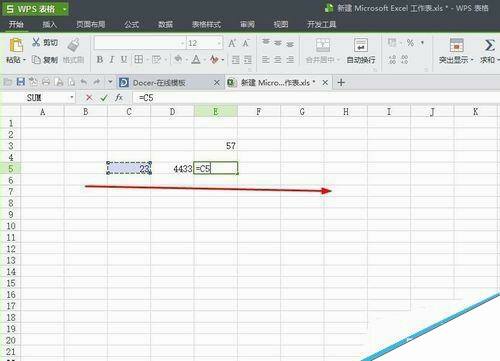Click the Save floppy disk icon

tap(21, 82)
